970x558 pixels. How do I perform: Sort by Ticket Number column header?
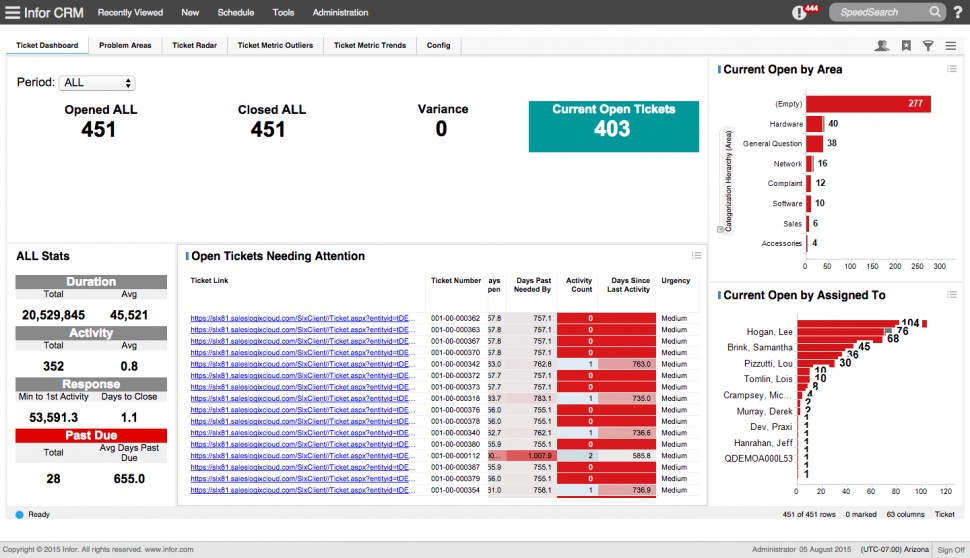[456, 280]
